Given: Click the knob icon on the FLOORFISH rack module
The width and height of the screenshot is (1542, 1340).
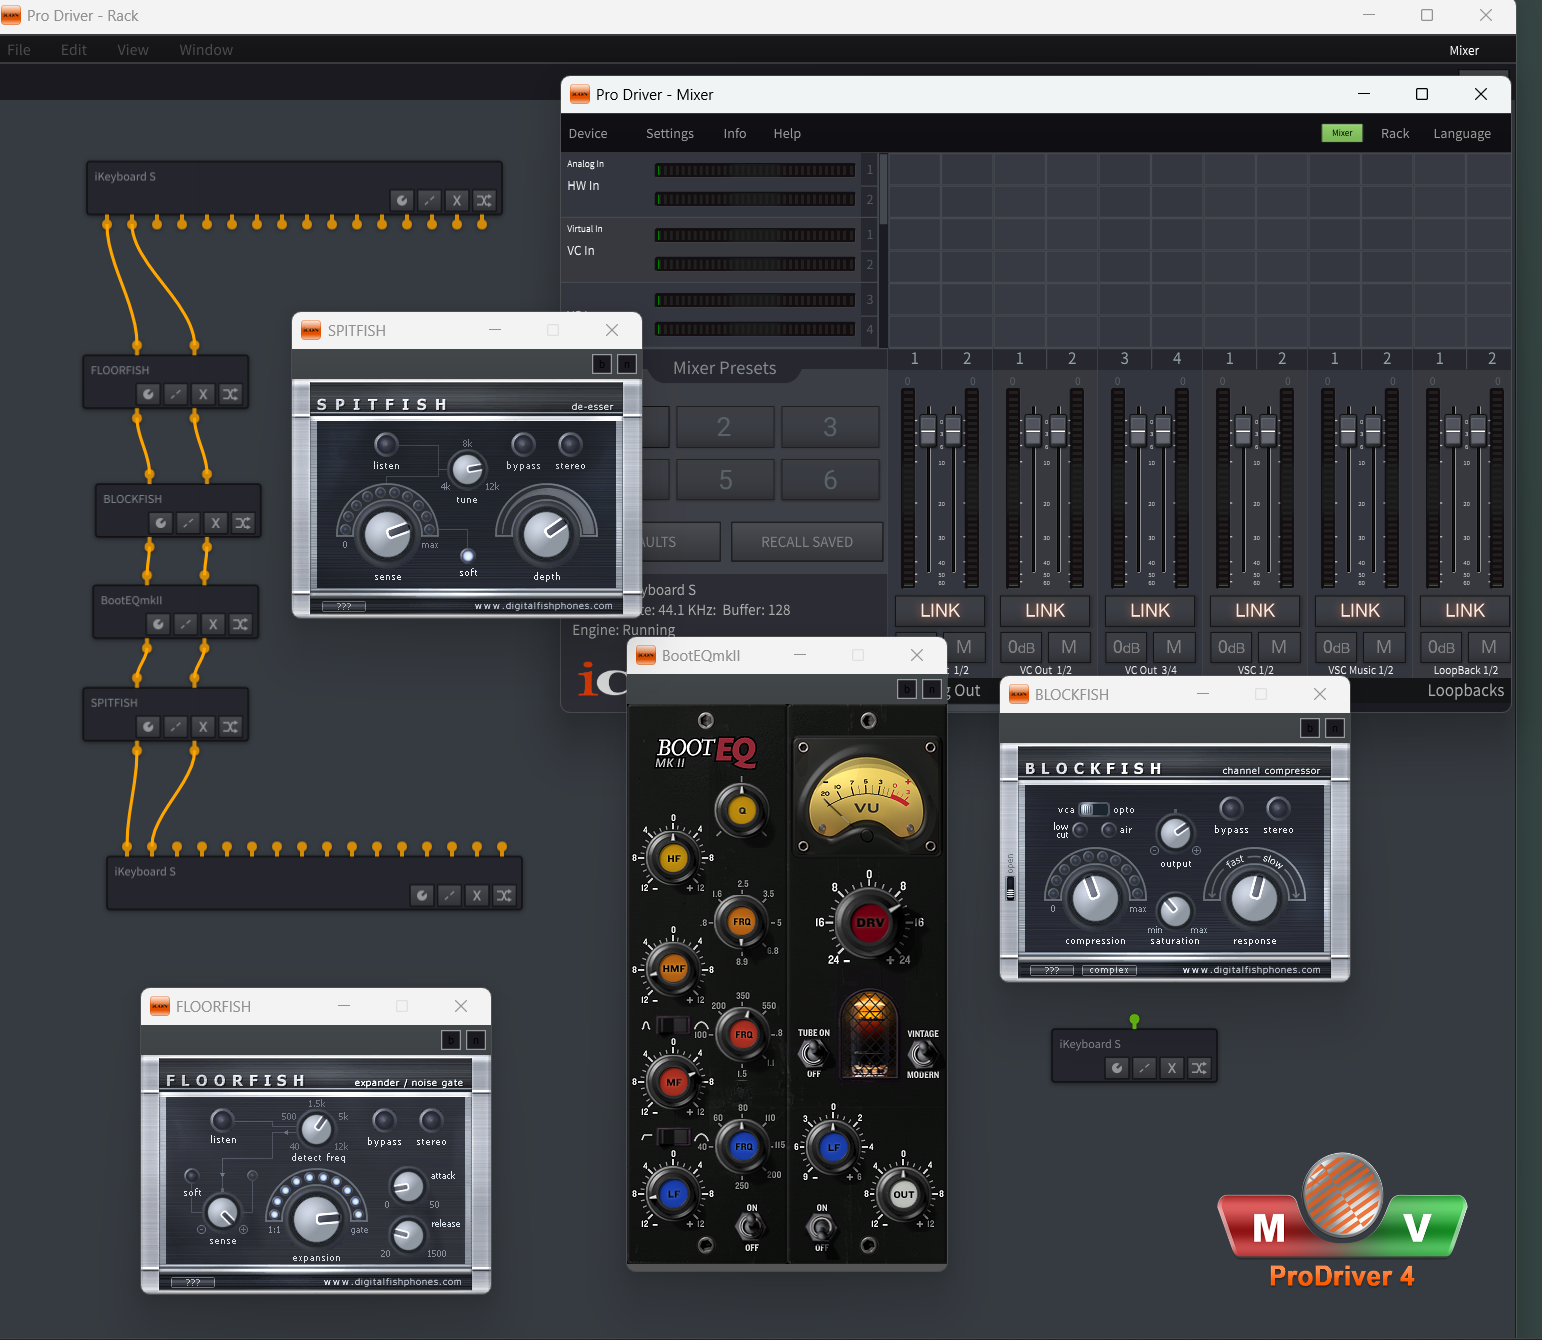Looking at the screenshot, I should click(x=148, y=394).
